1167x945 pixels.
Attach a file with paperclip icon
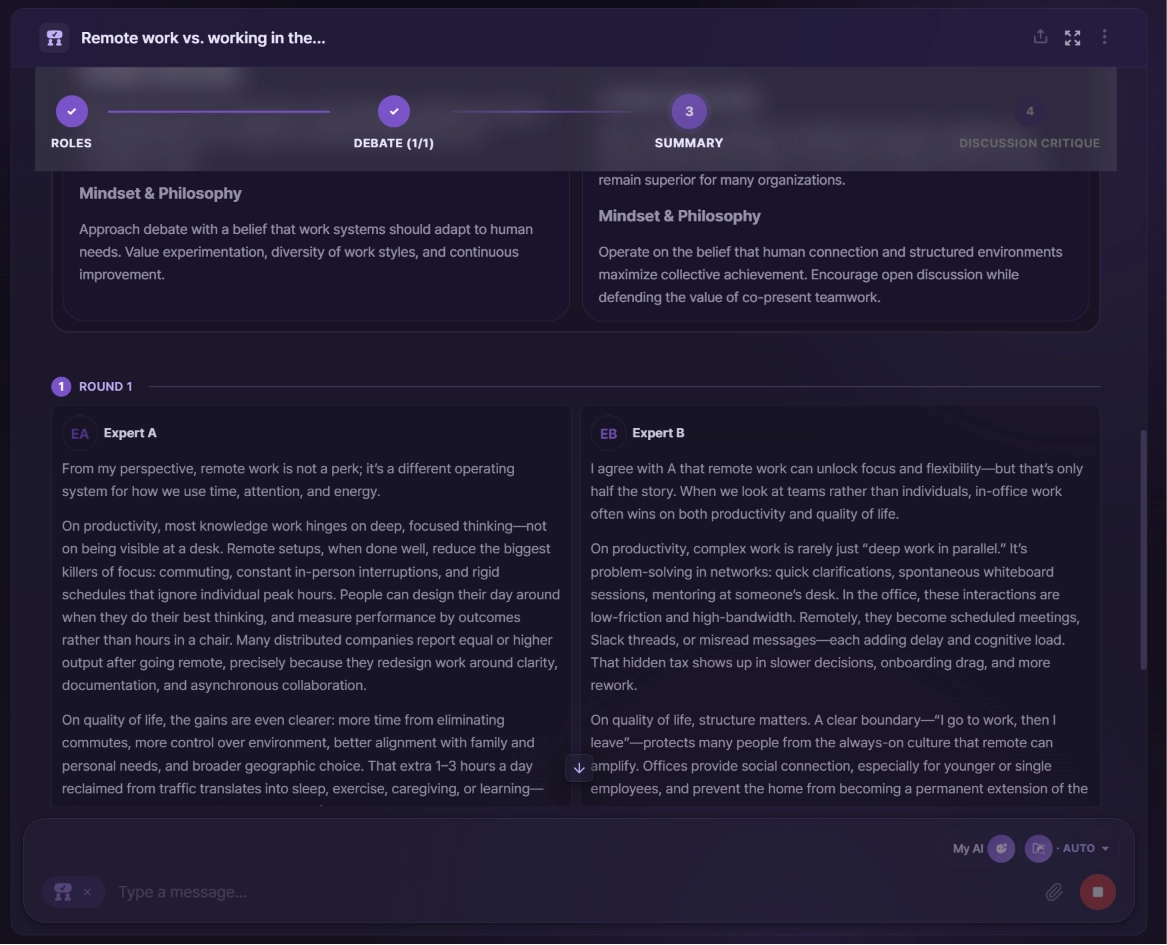pos(1054,892)
